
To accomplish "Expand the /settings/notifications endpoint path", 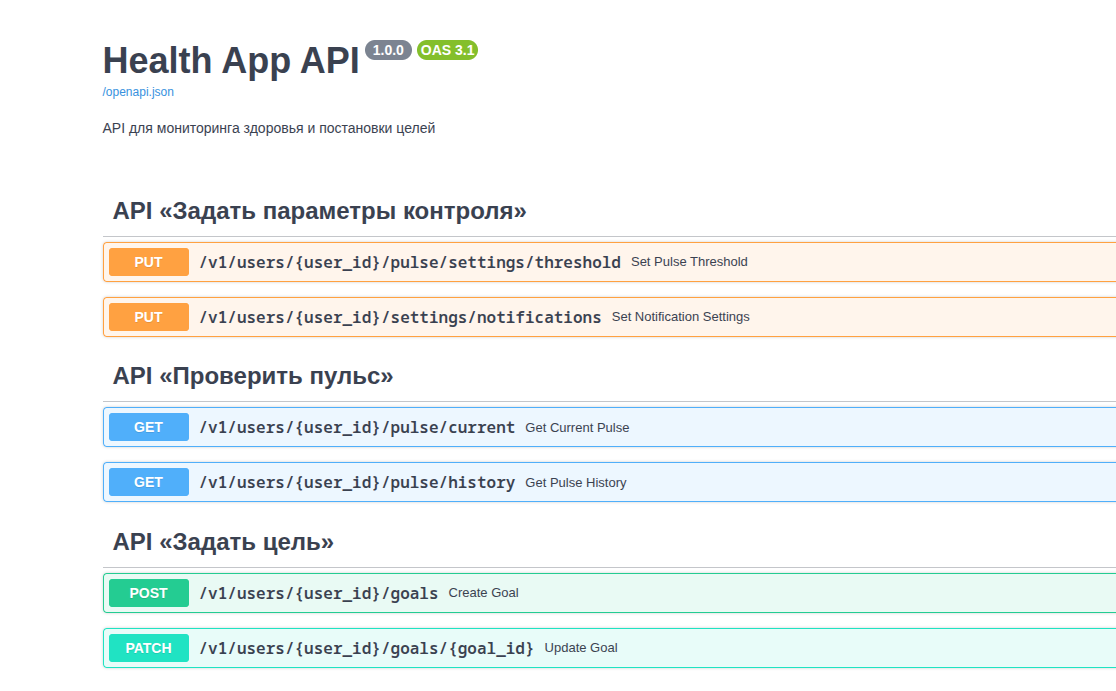I will (400, 317).
